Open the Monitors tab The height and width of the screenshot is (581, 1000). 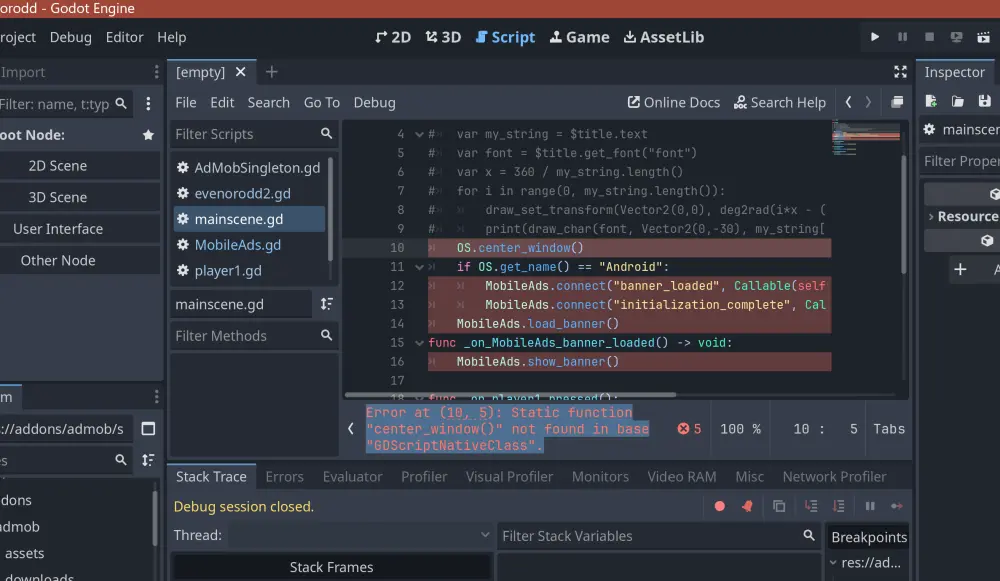click(600, 476)
